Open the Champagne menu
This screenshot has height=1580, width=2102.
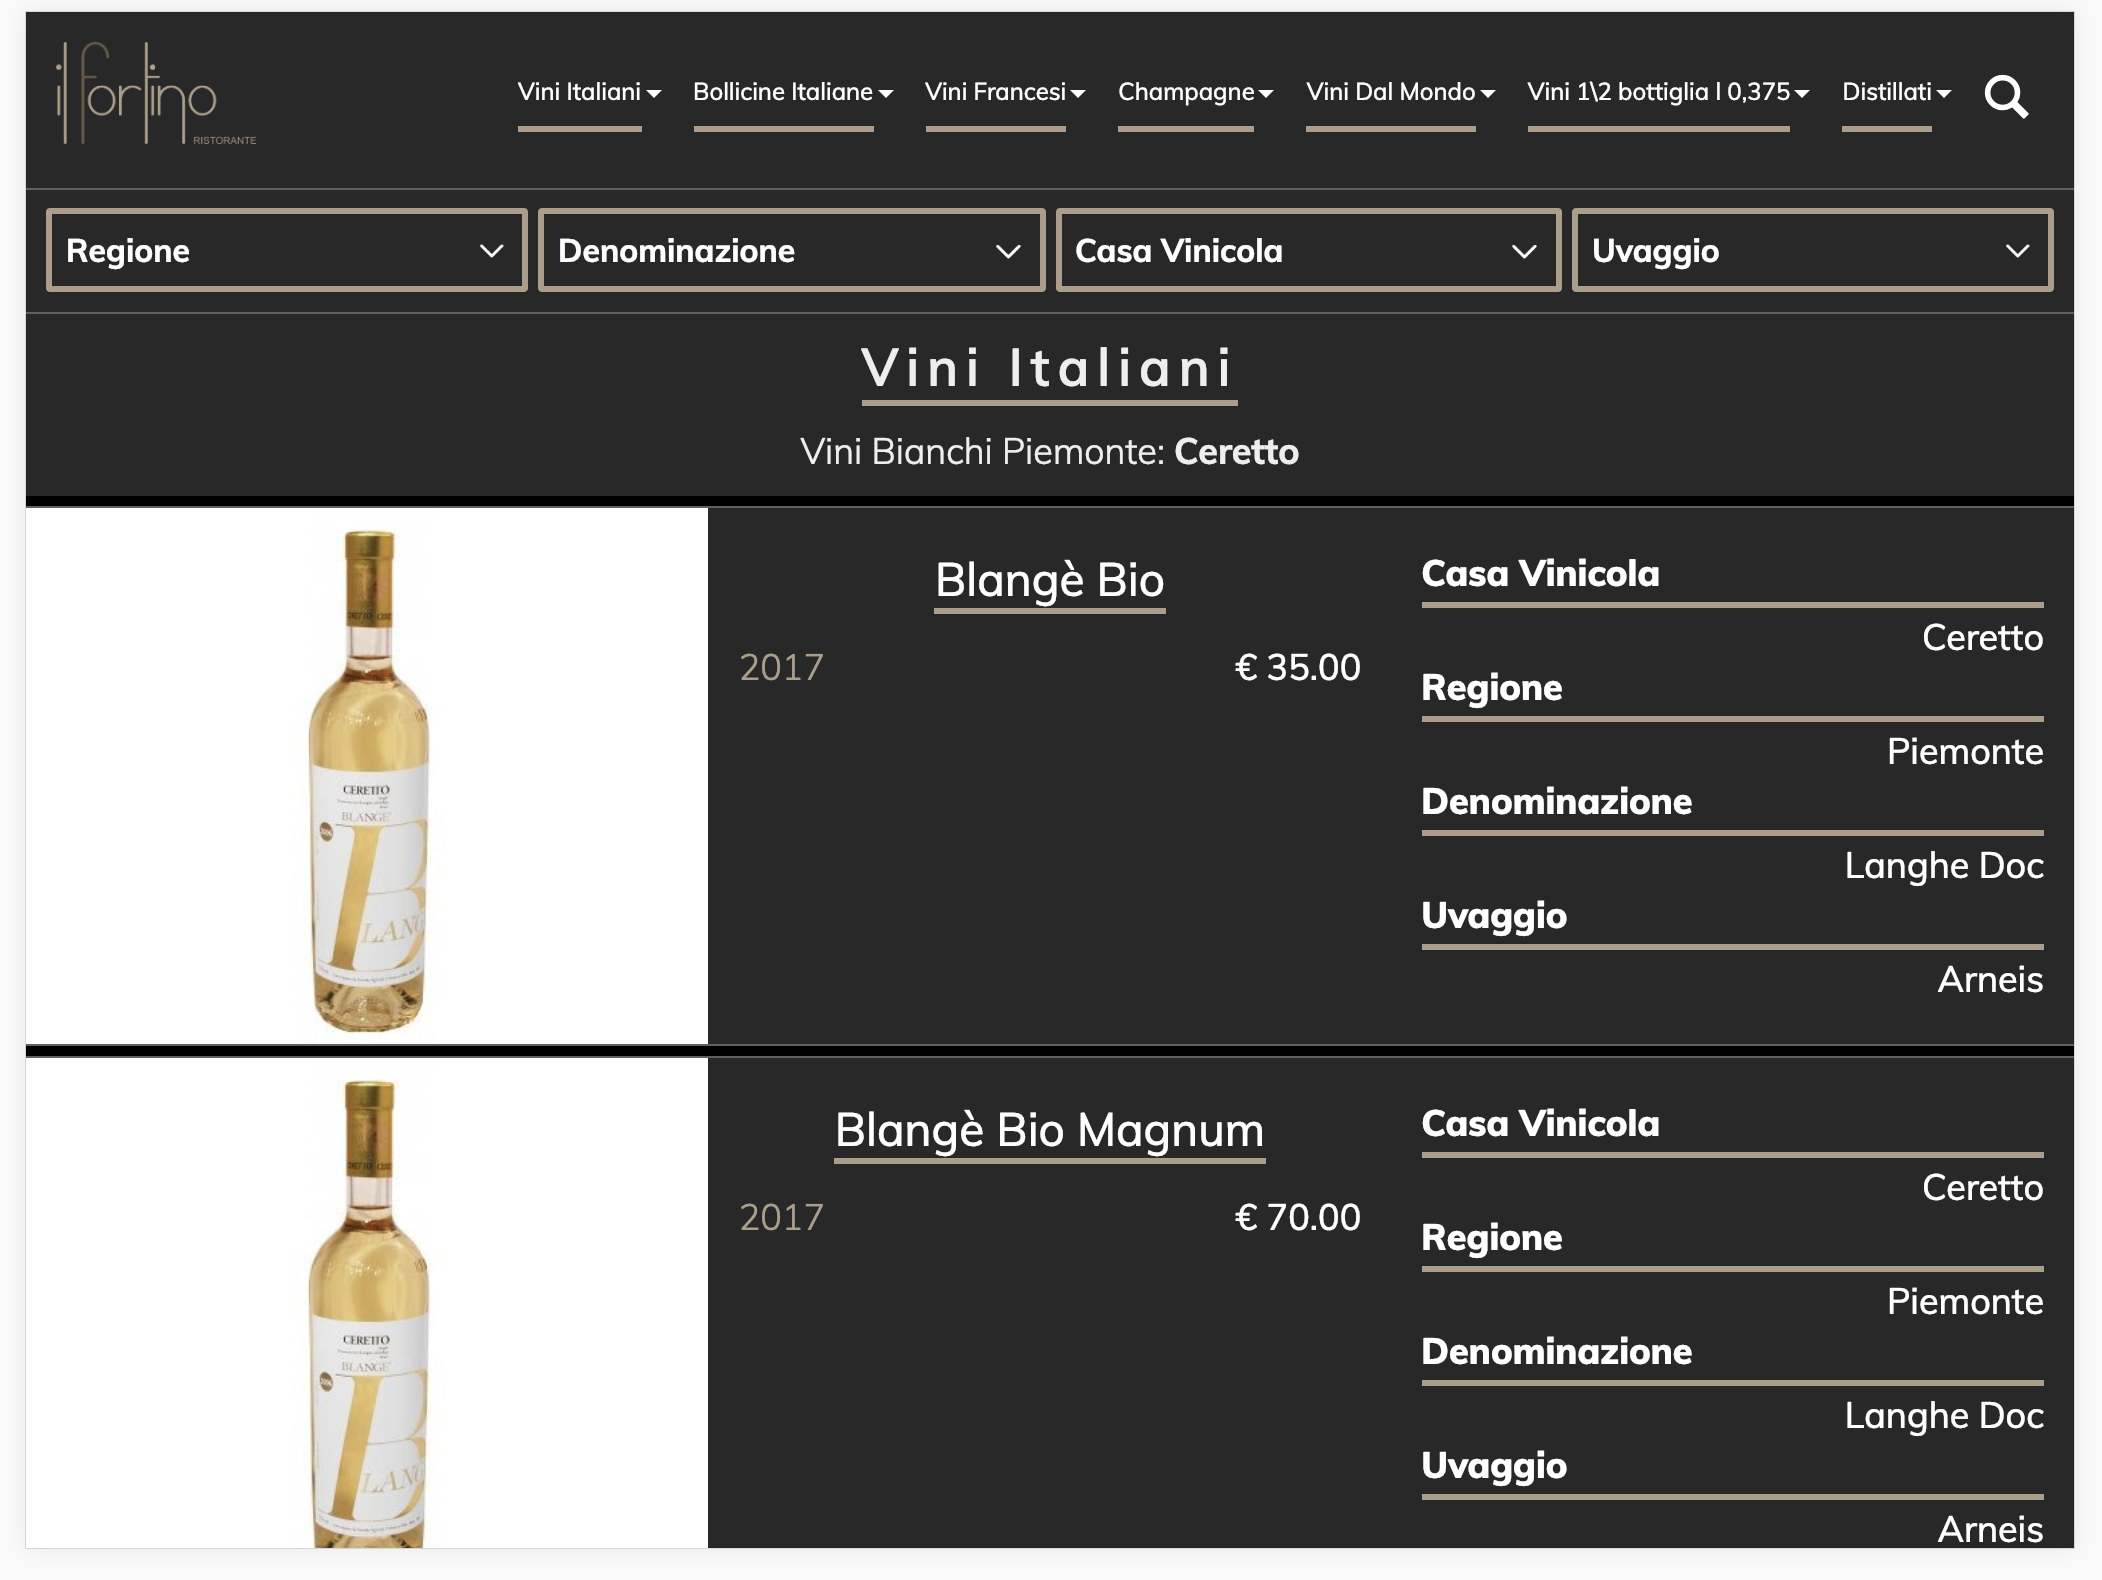1195,92
